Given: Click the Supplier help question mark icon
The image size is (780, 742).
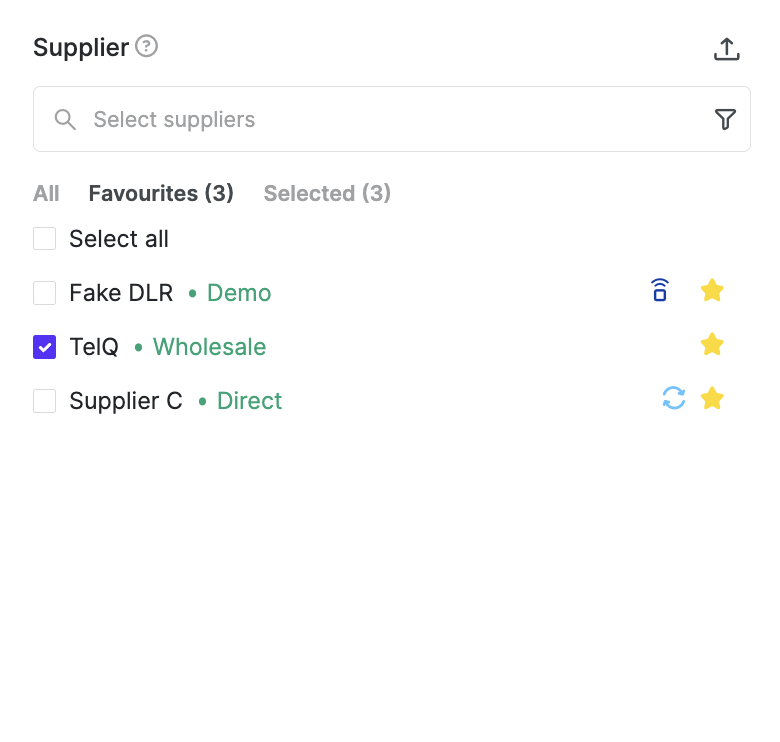Looking at the screenshot, I should coord(146,46).
